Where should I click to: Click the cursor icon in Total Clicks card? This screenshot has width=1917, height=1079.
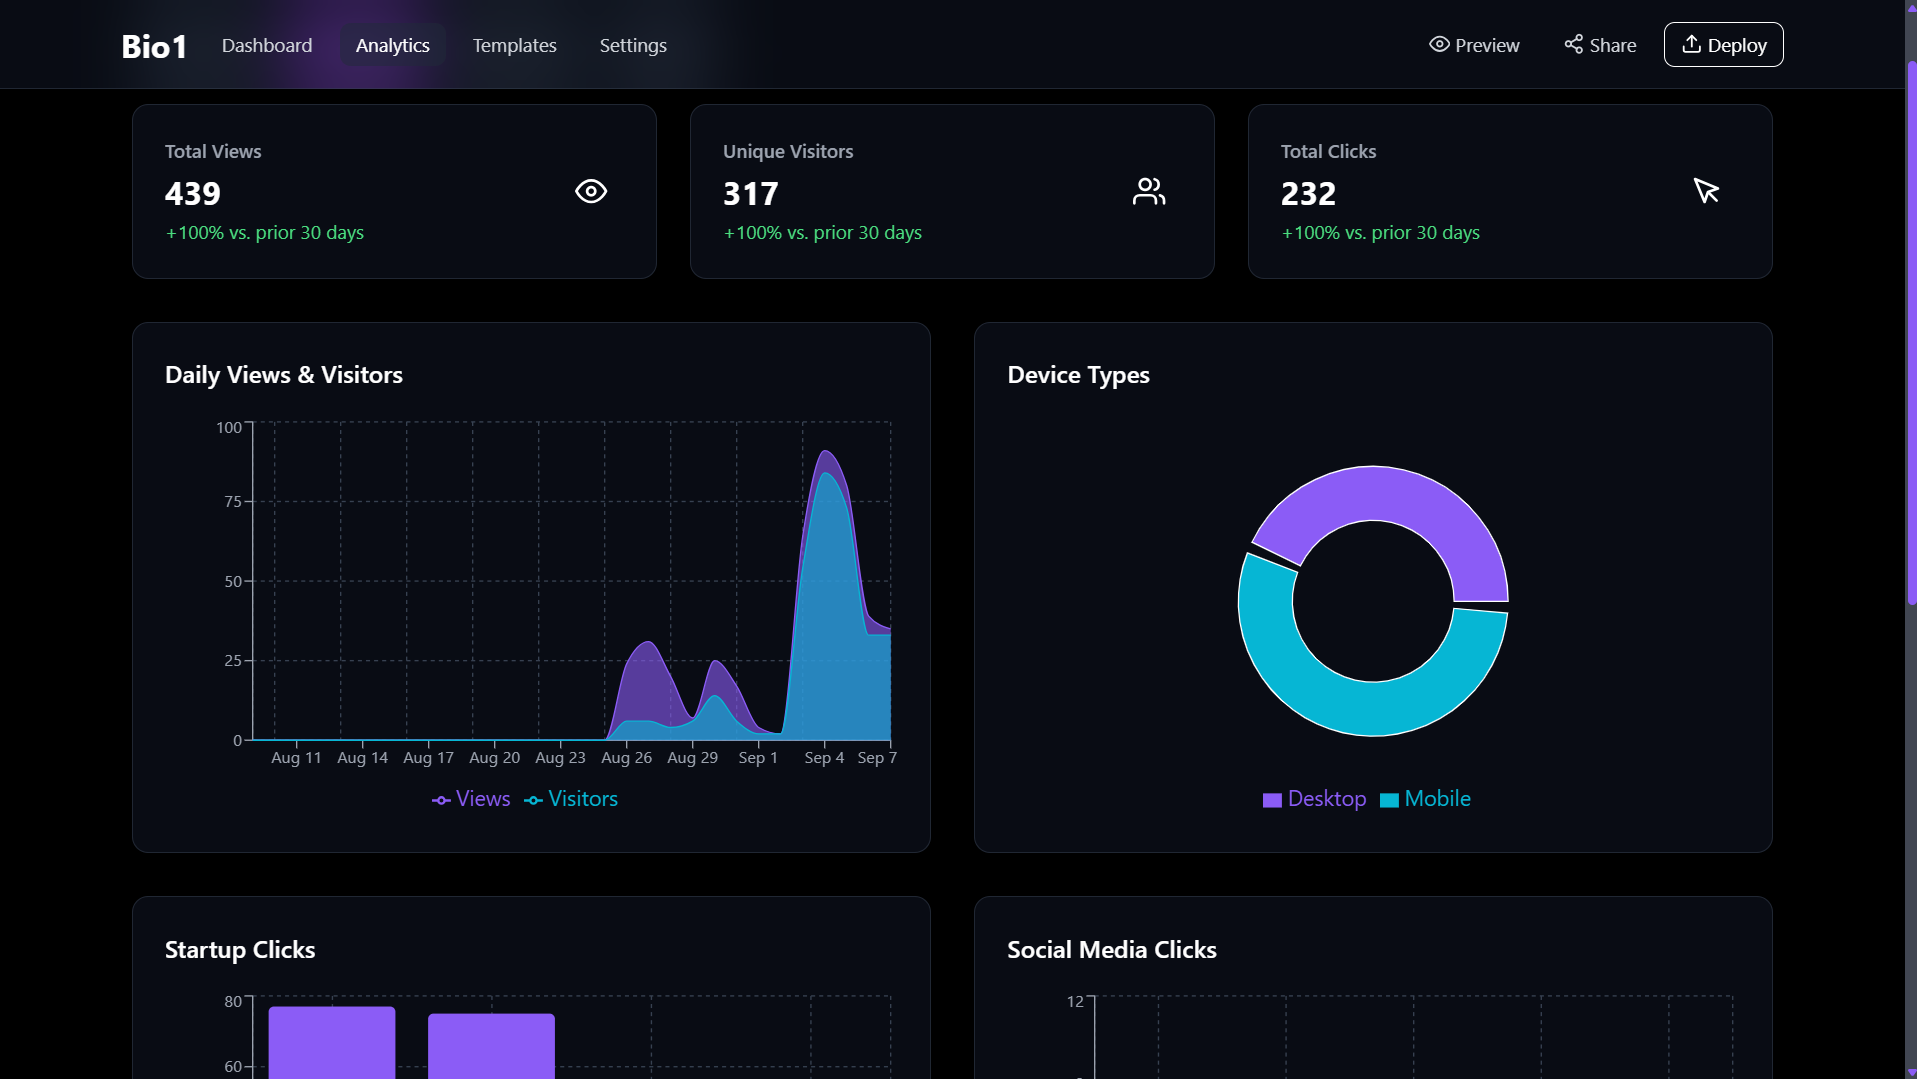pyautogui.click(x=1706, y=190)
